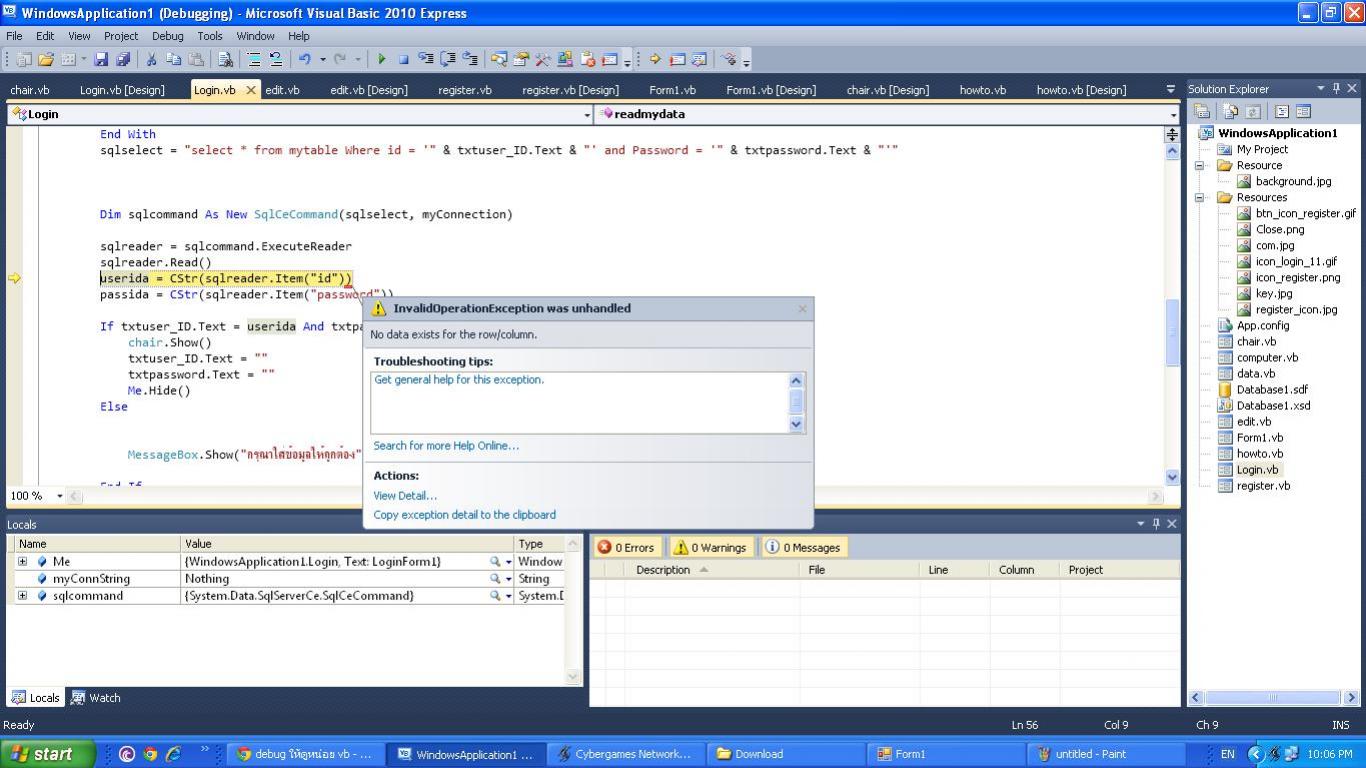Expand the sqlcommand variable in Locals
The width and height of the screenshot is (1366, 768).
click(x=22, y=596)
